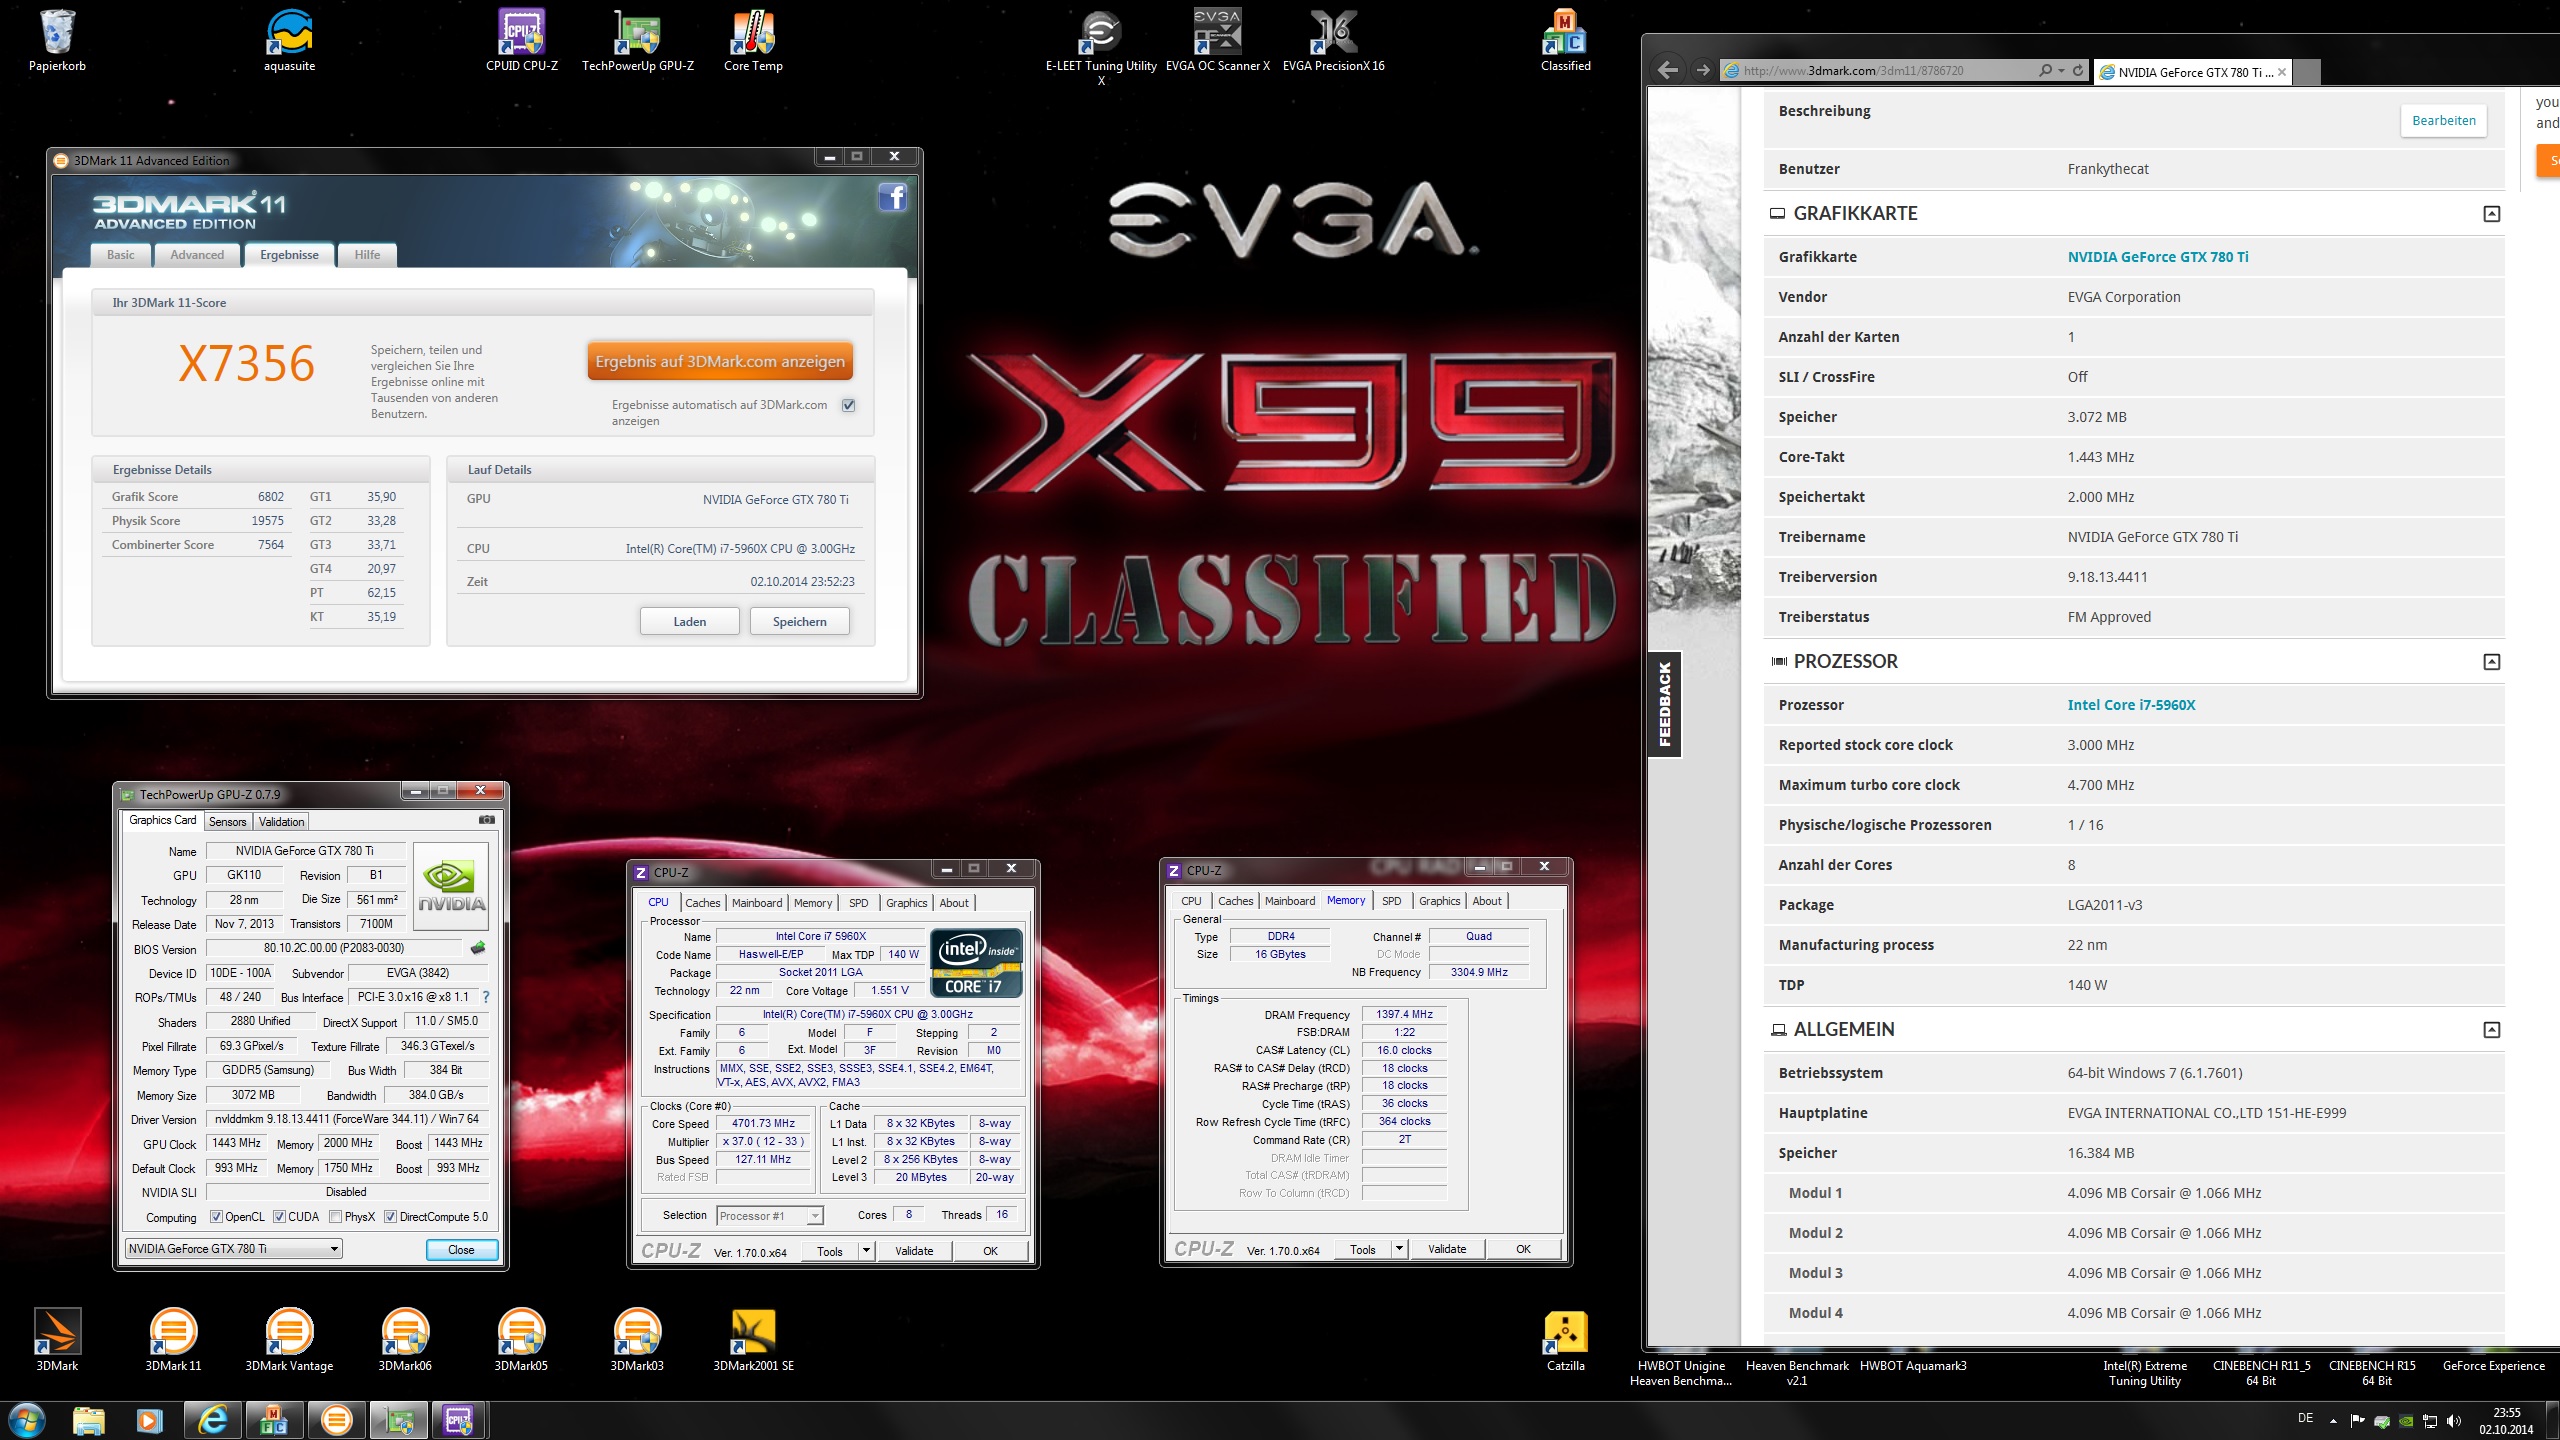
Task: Toggle the CUDA checkbox in GPU-Z
Action: (279, 1217)
